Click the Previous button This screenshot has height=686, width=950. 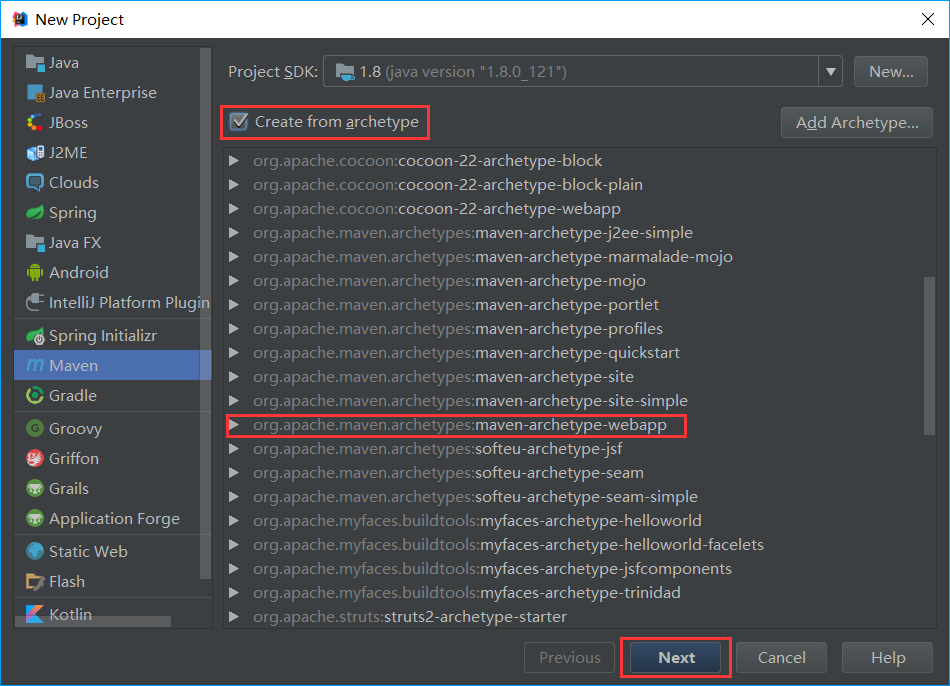point(570,658)
